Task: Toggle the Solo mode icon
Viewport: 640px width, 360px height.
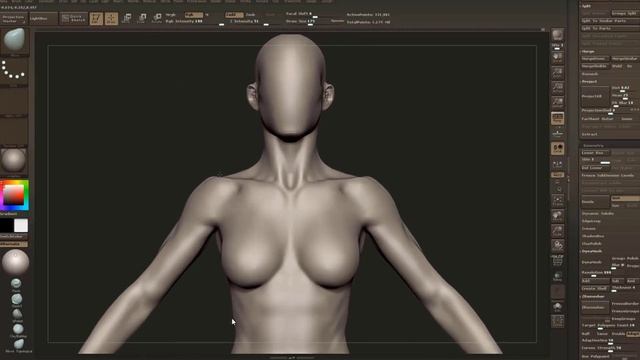Action: pyautogui.click(x=558, y=307)
